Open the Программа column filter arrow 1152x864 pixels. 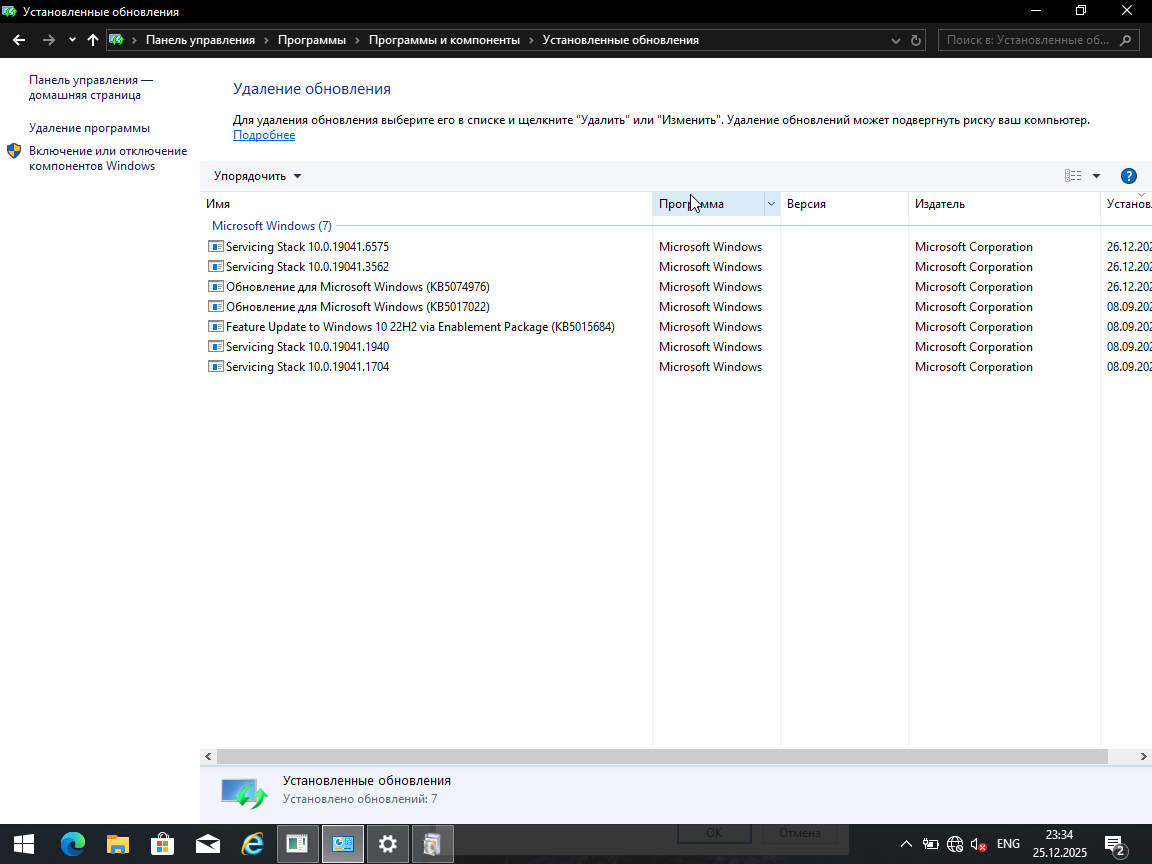[x=770, y=203]
